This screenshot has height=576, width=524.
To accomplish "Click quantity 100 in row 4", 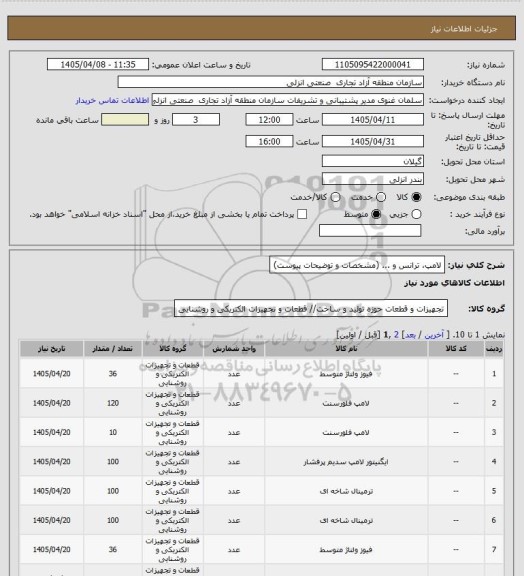I will (x=113, y=462).
